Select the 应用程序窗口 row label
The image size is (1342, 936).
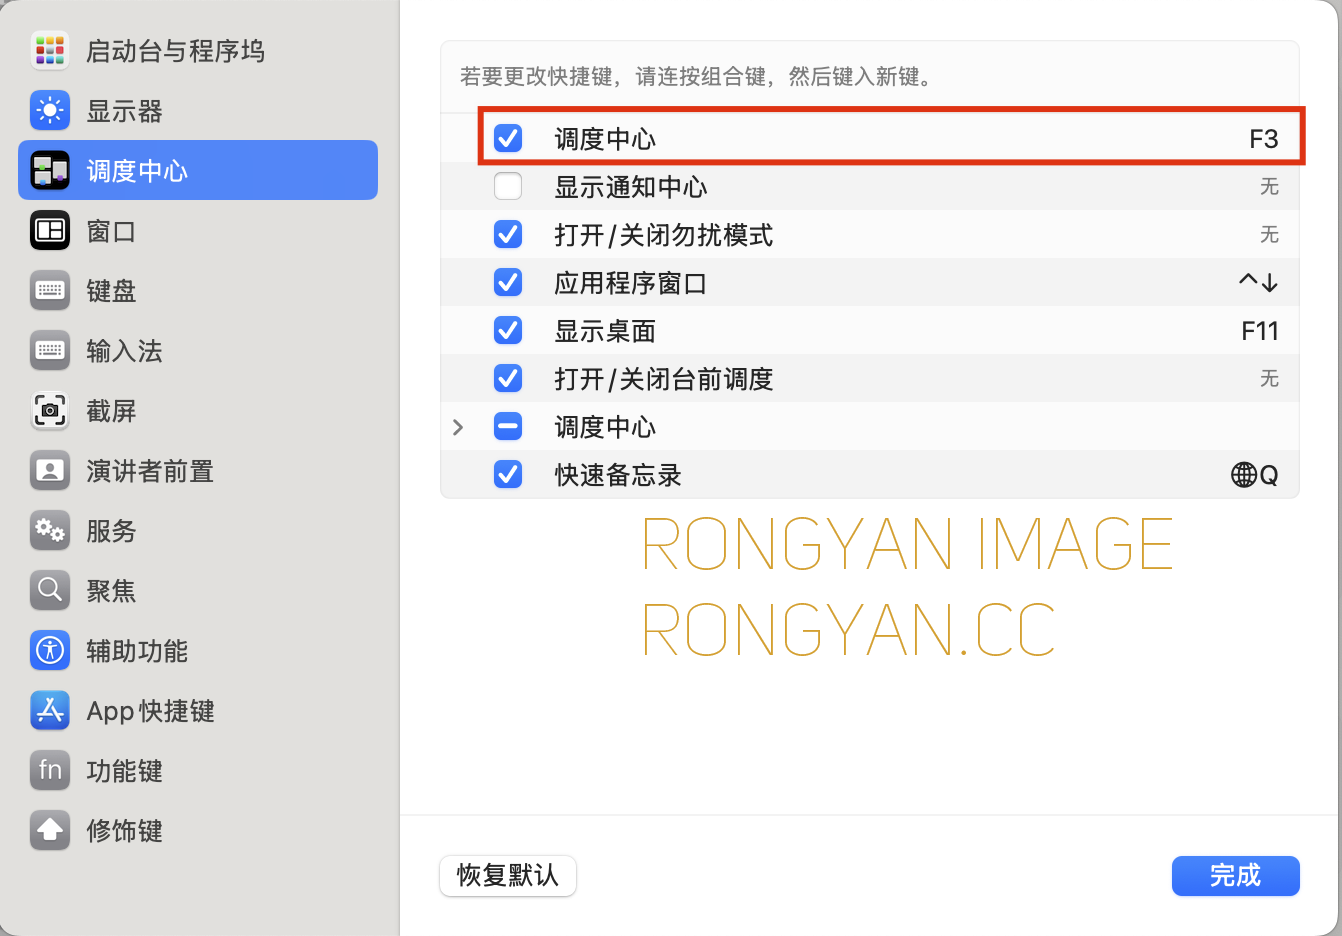[631, 283]
